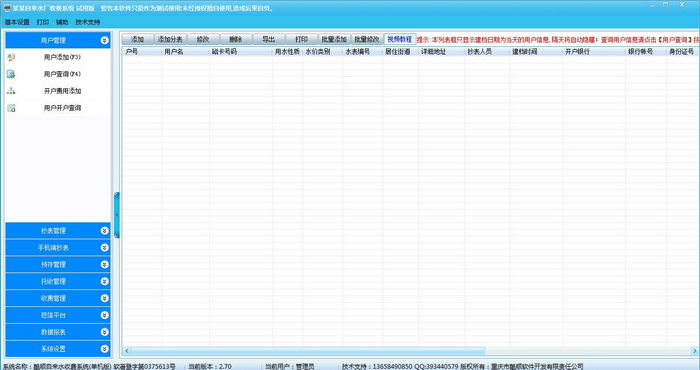This screenshot has width=700, height=370.
Task: Sort by the 用水性质 column header
Action: click(x=288, y=52)
